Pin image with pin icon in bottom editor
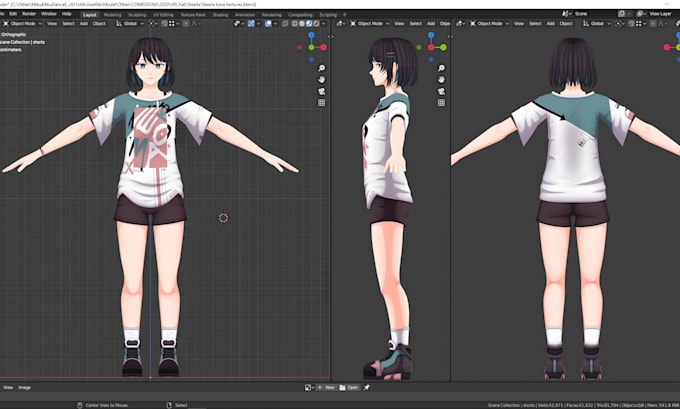680x409 pixels. pos(367,387)
